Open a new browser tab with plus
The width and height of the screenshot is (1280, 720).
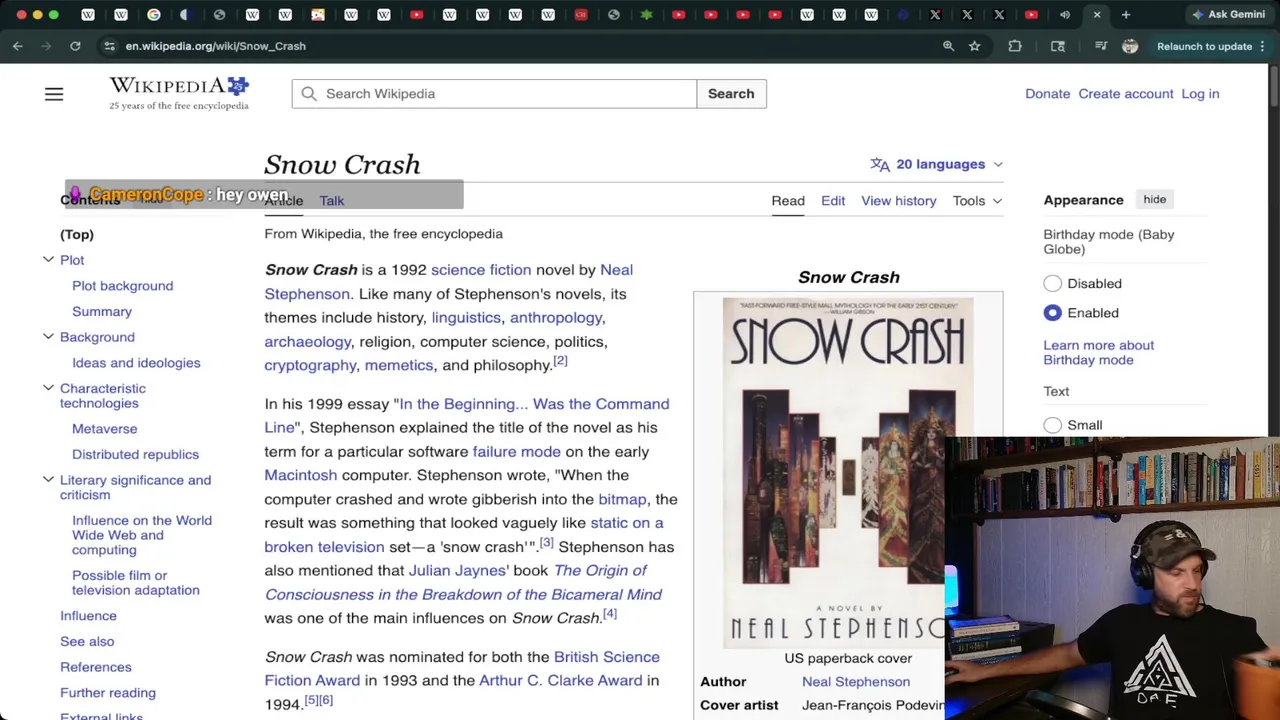(1126, 15)
